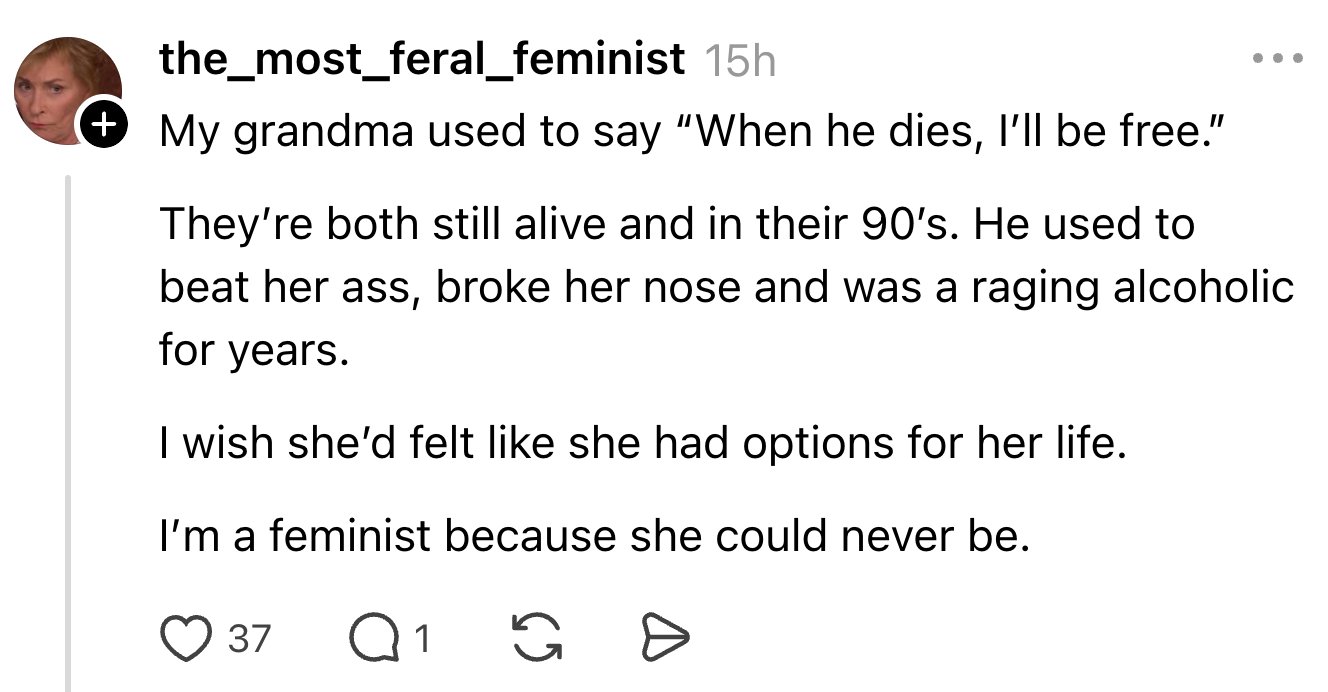The width and height of the screenshot is (1328, 692).
Task: Click the quoted phrase "When he dies, I'll be free."
Action: click(x=950, y=131)
